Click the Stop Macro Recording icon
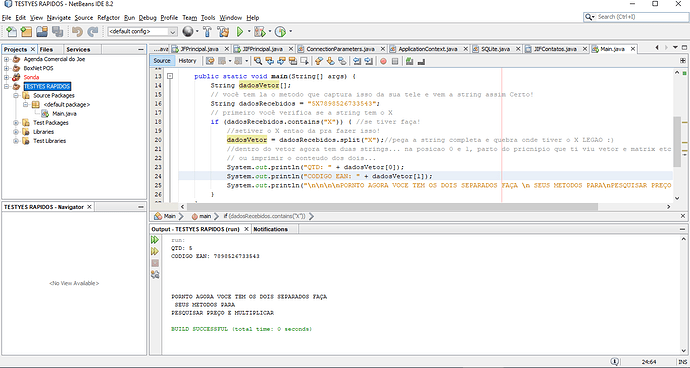This screenshot has width=690, height=368. tap(395, 61)
